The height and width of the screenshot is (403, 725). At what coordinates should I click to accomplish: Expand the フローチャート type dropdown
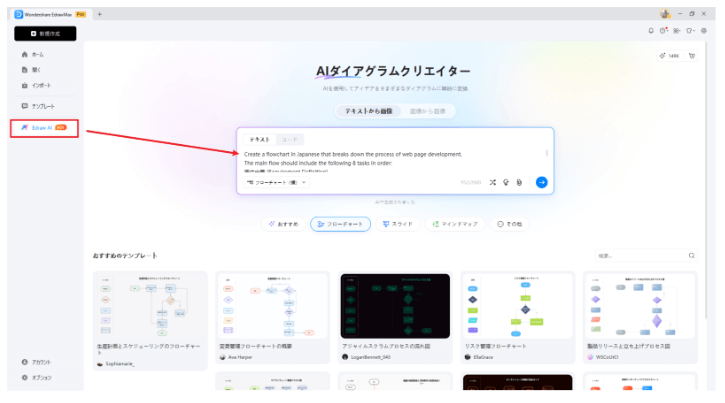click(x=278, y=182)
